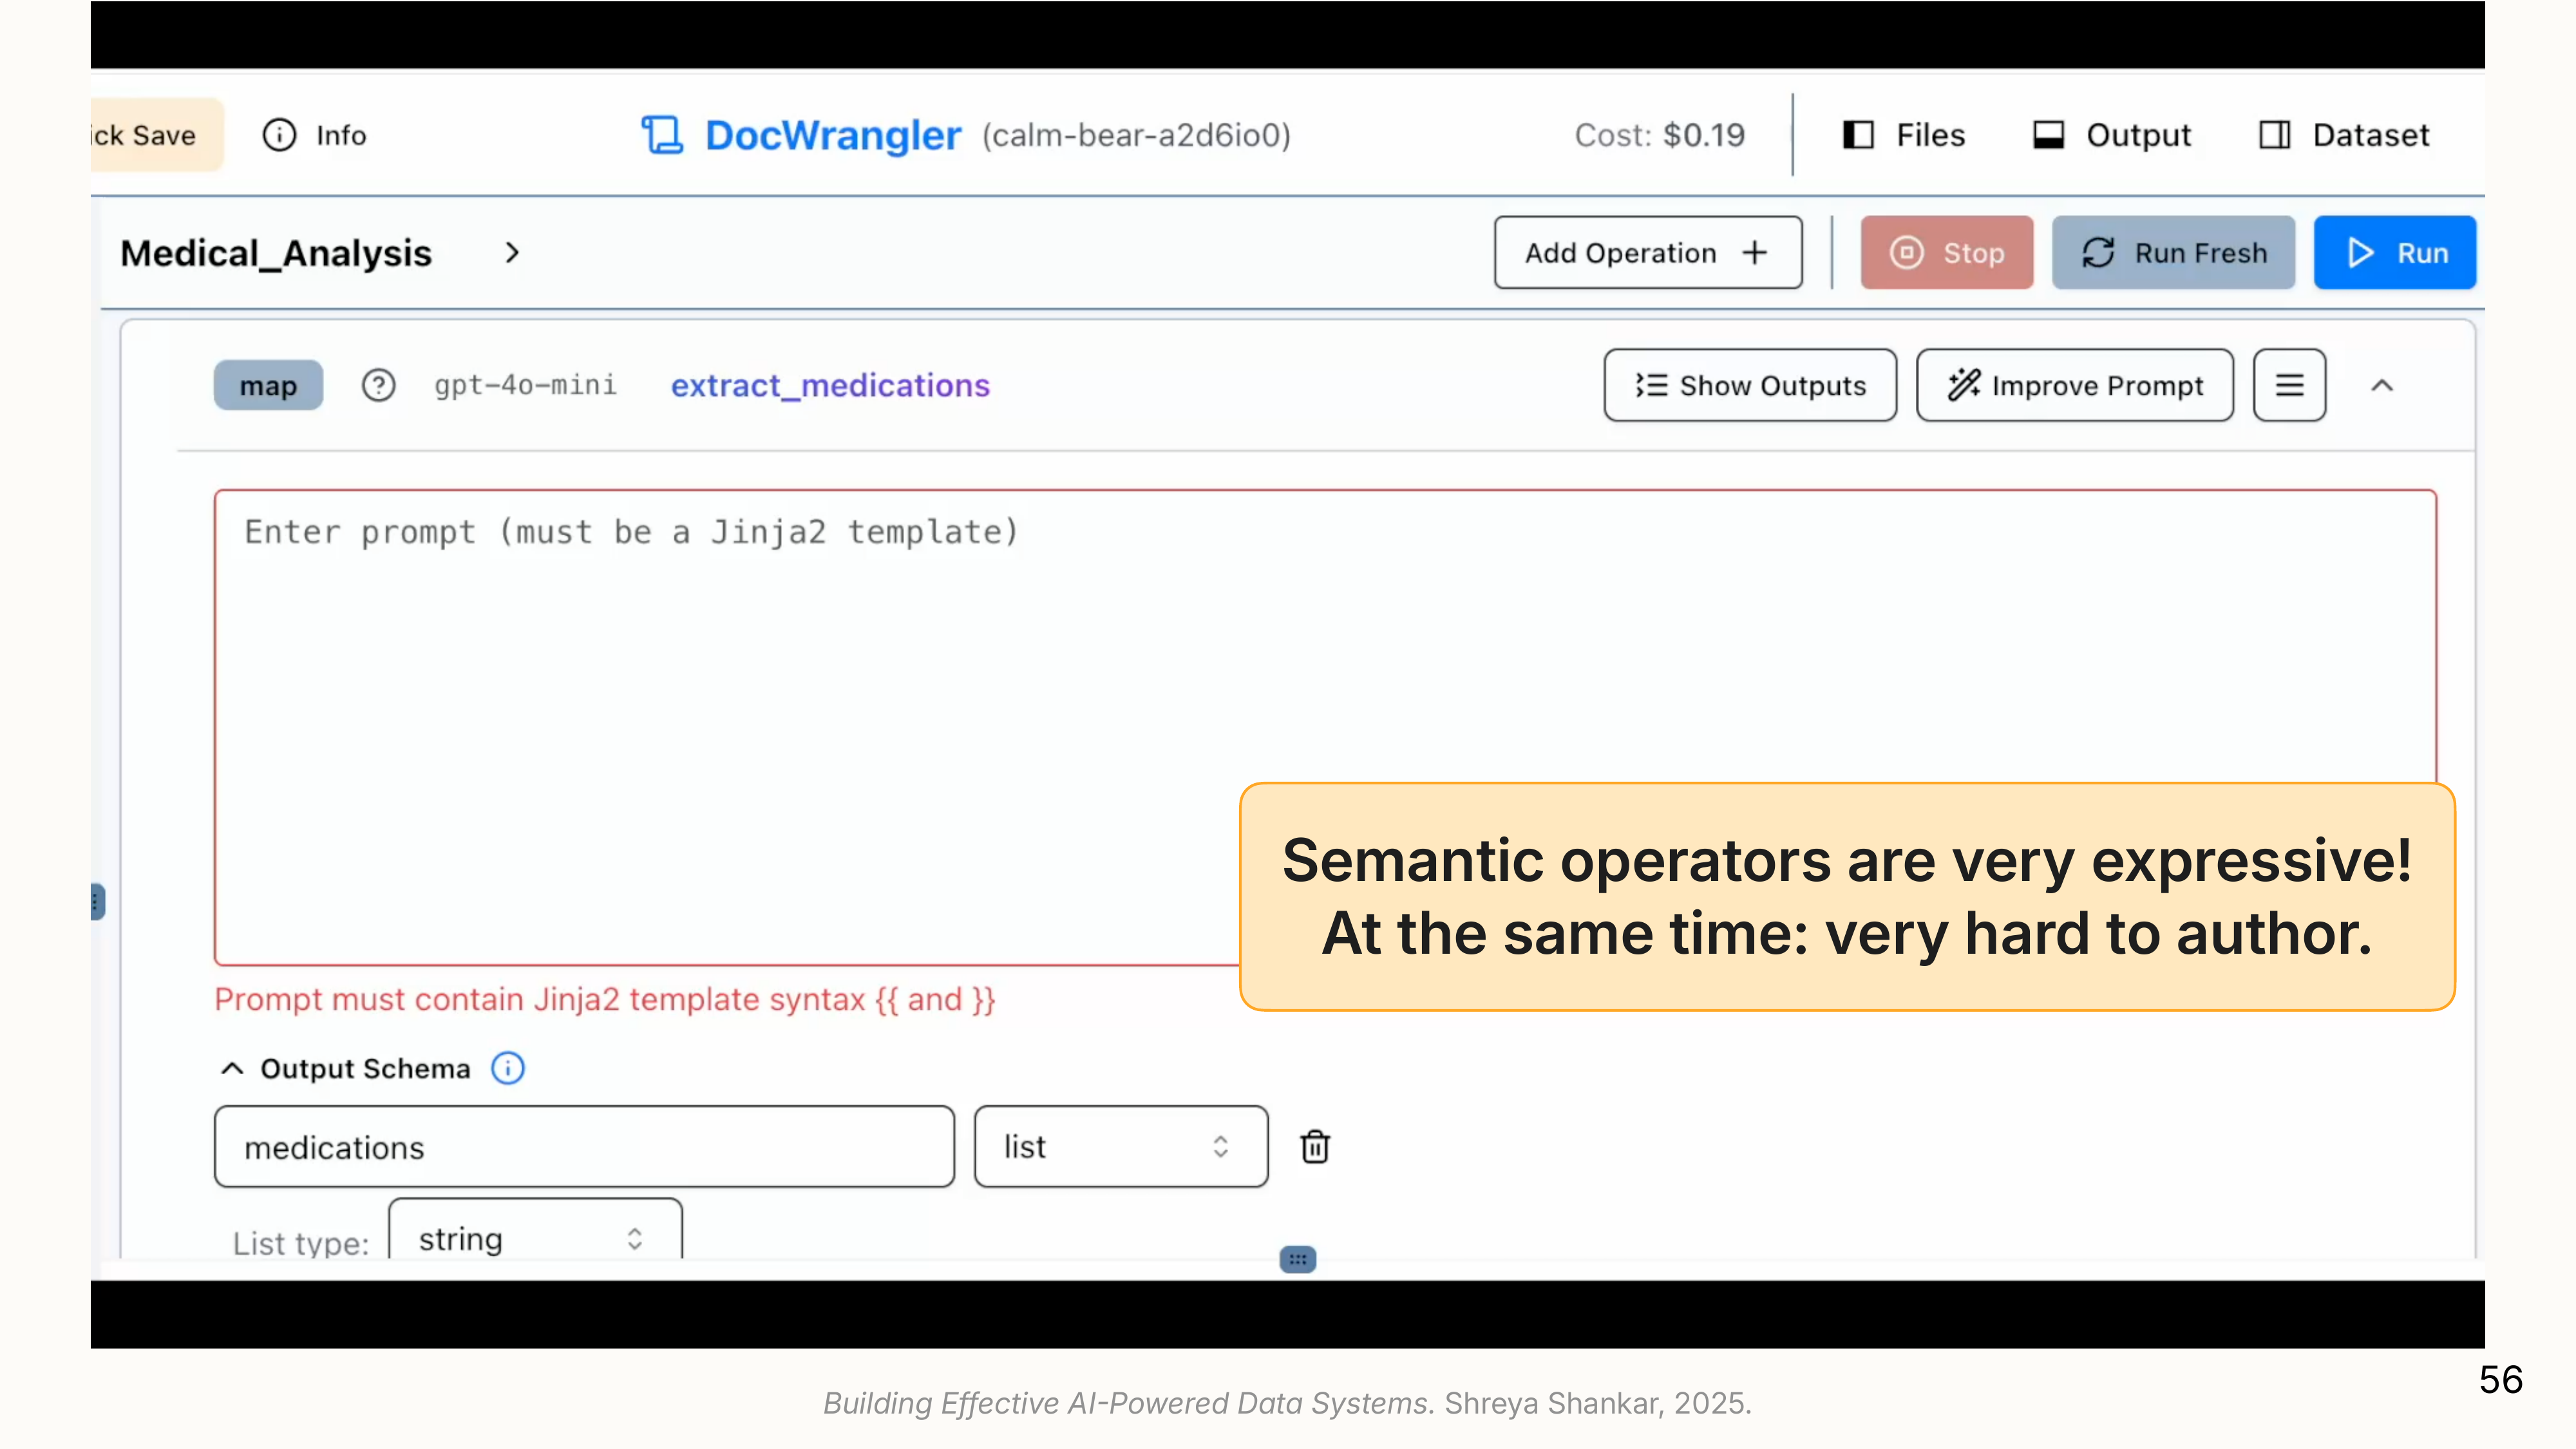Toggle the Output panel
This screenshot has height=1449, width=2576.
(2112, 135)
